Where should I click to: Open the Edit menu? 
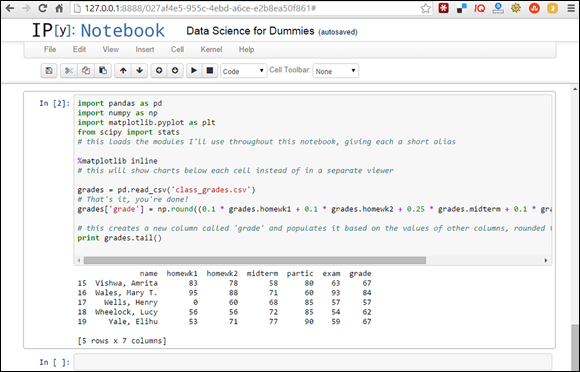(79, 50)
